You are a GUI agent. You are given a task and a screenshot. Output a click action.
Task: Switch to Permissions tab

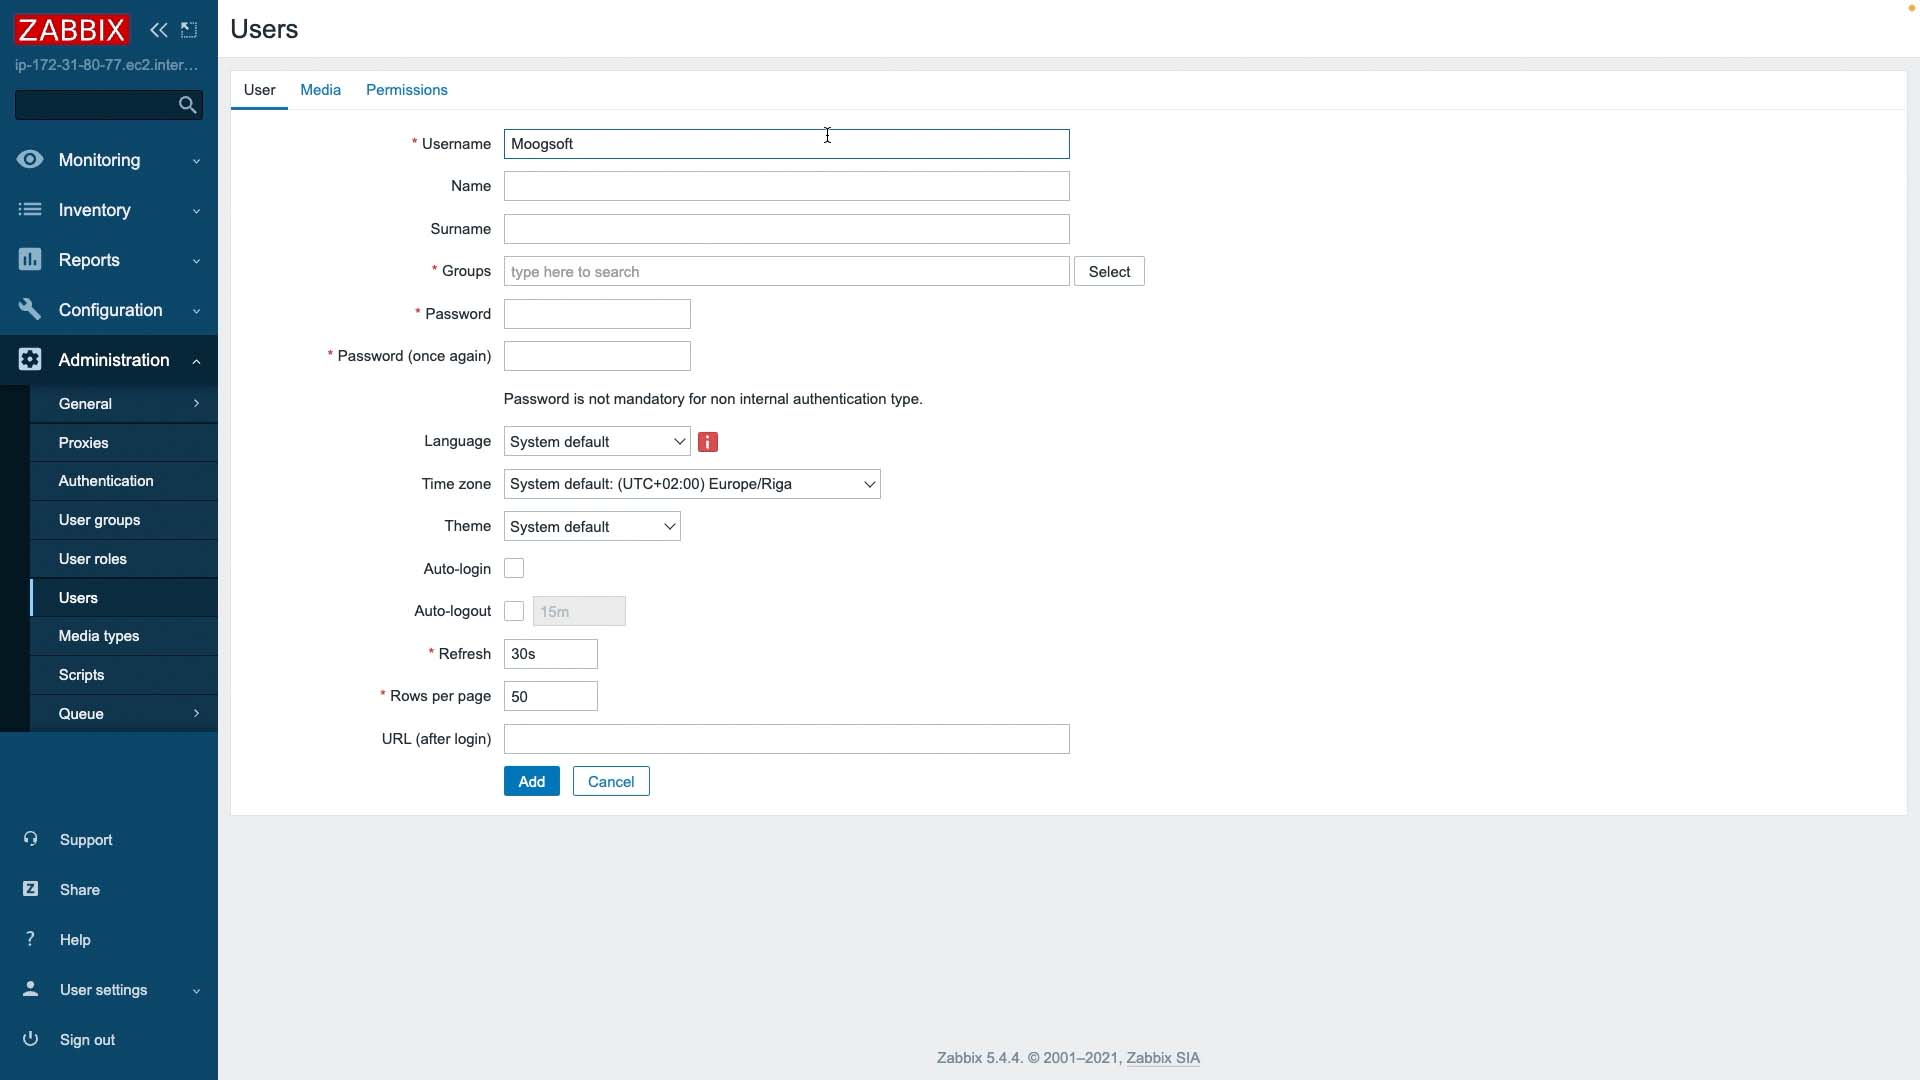coord(406,88)
